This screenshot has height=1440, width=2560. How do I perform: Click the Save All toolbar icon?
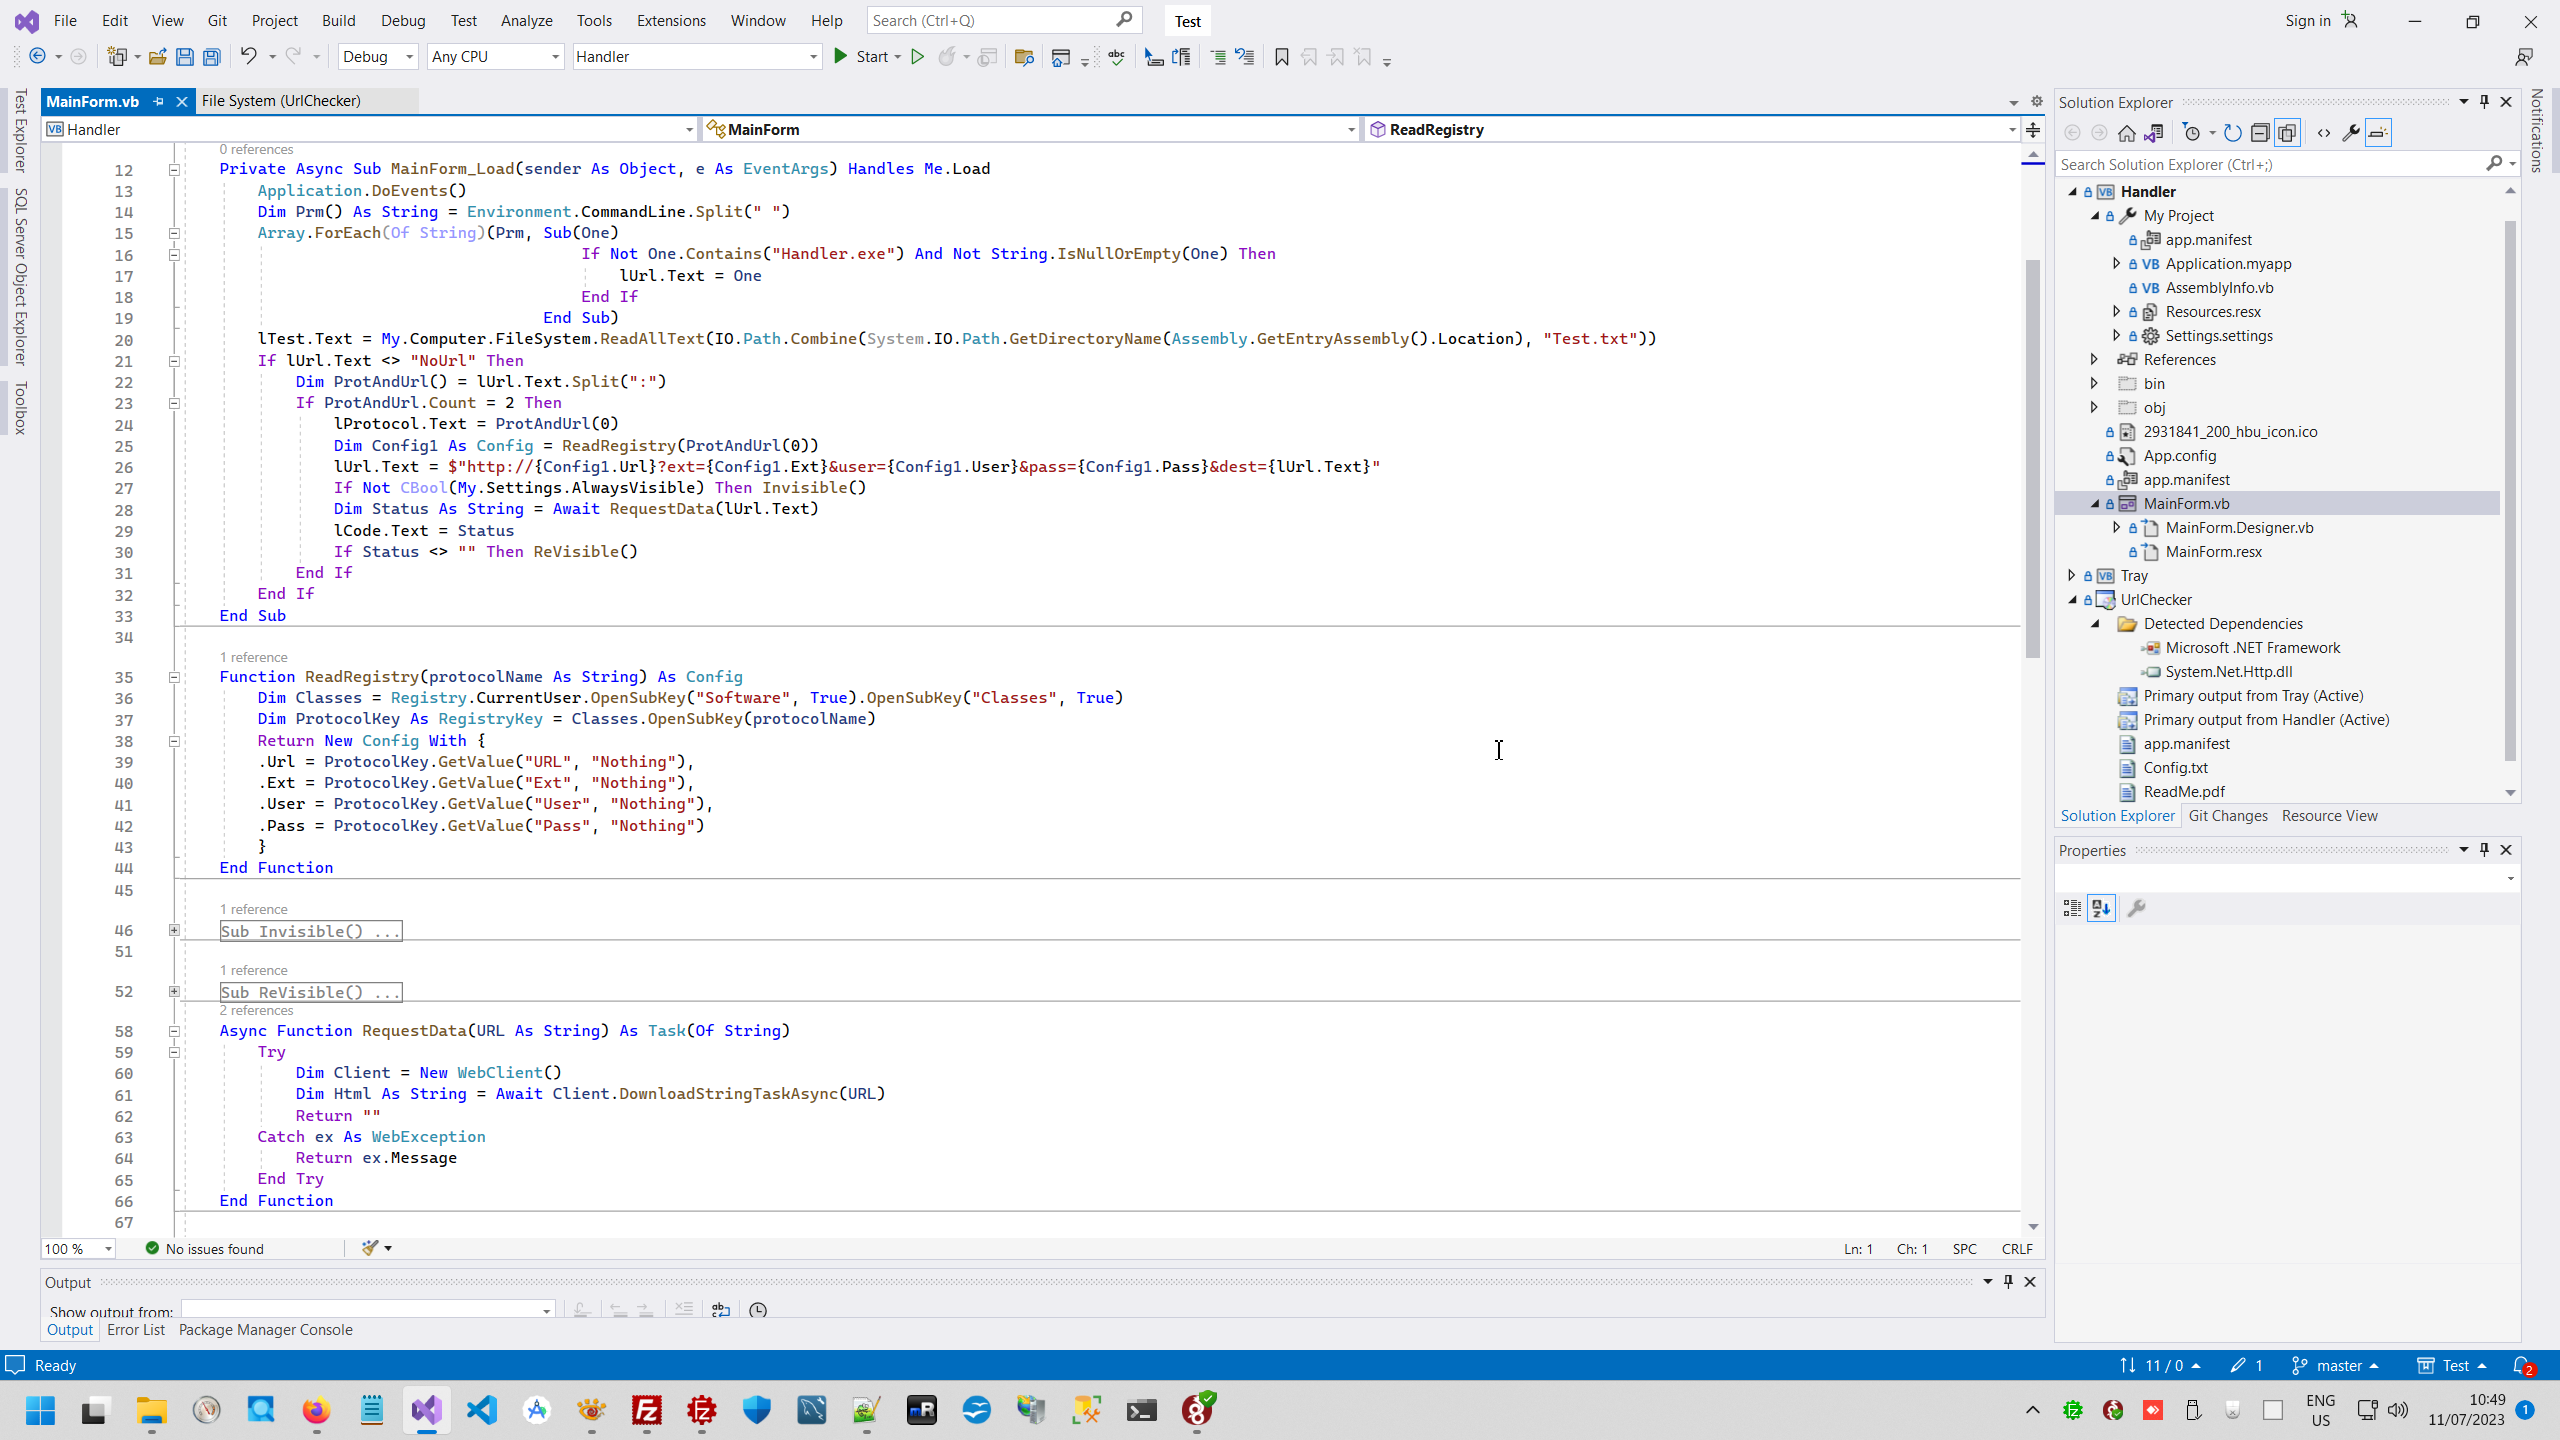coord(212,57)
